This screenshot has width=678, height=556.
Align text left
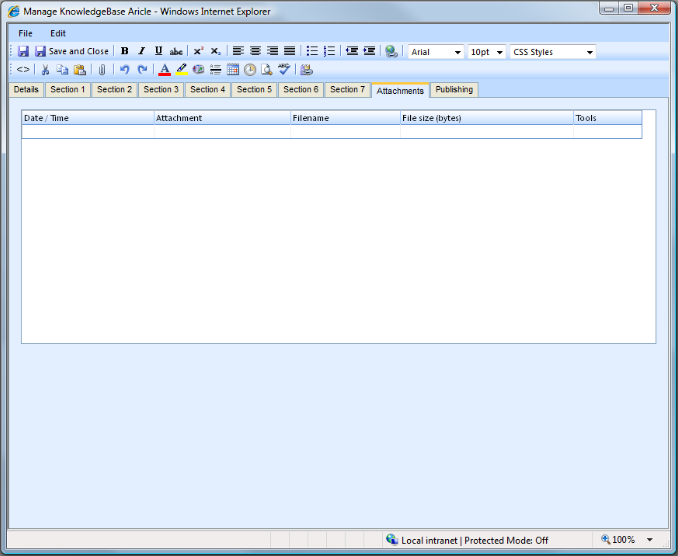coord(238,51)
